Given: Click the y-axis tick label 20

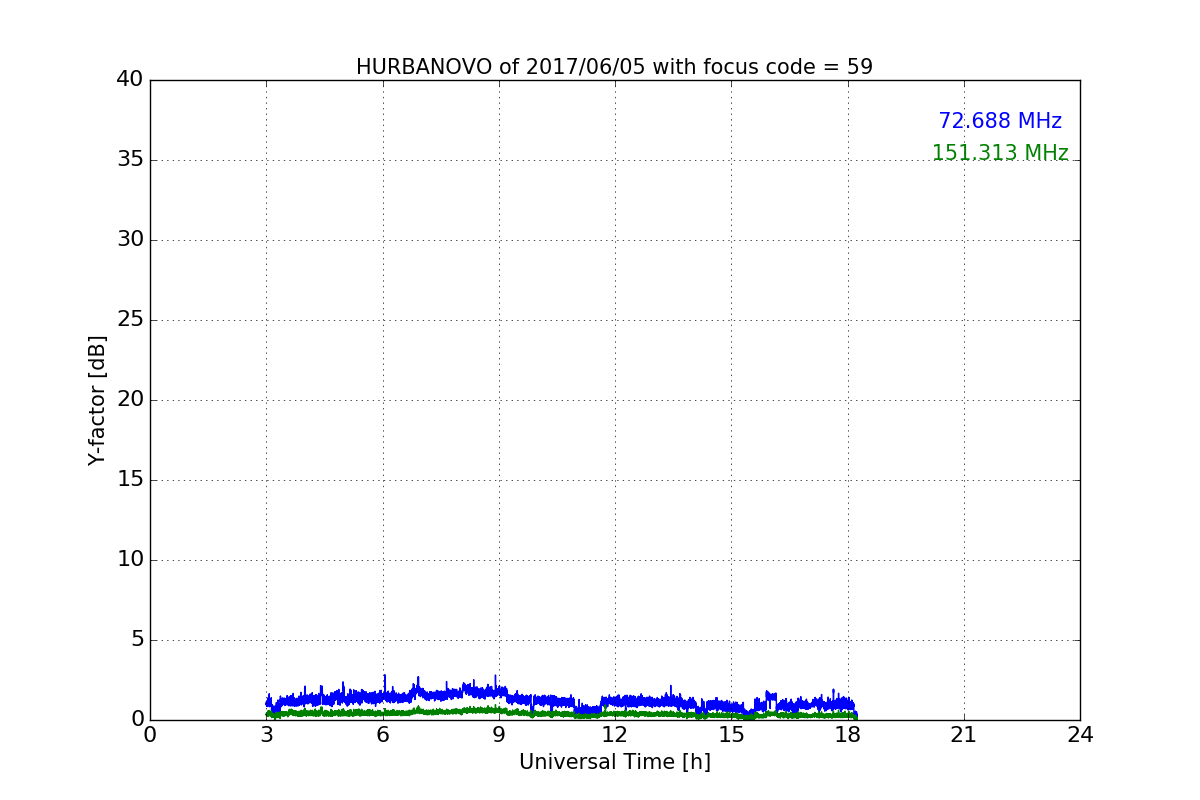Looking at the screenshot, I should [x=130, y=400].
